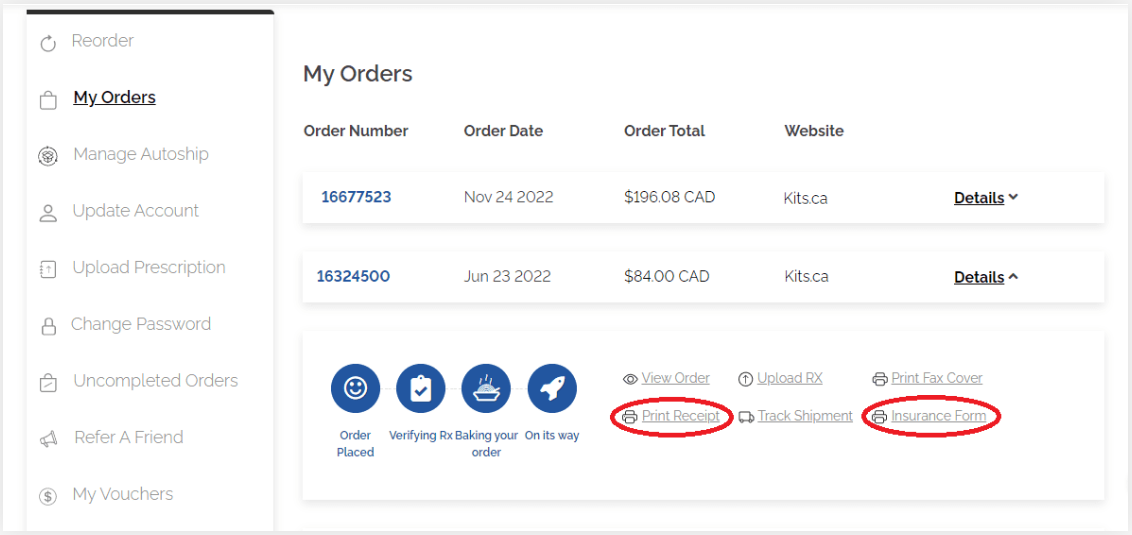Click the Refer A Friend megaphone icon
1132x535 pixels.
click(x=47, y=439)
